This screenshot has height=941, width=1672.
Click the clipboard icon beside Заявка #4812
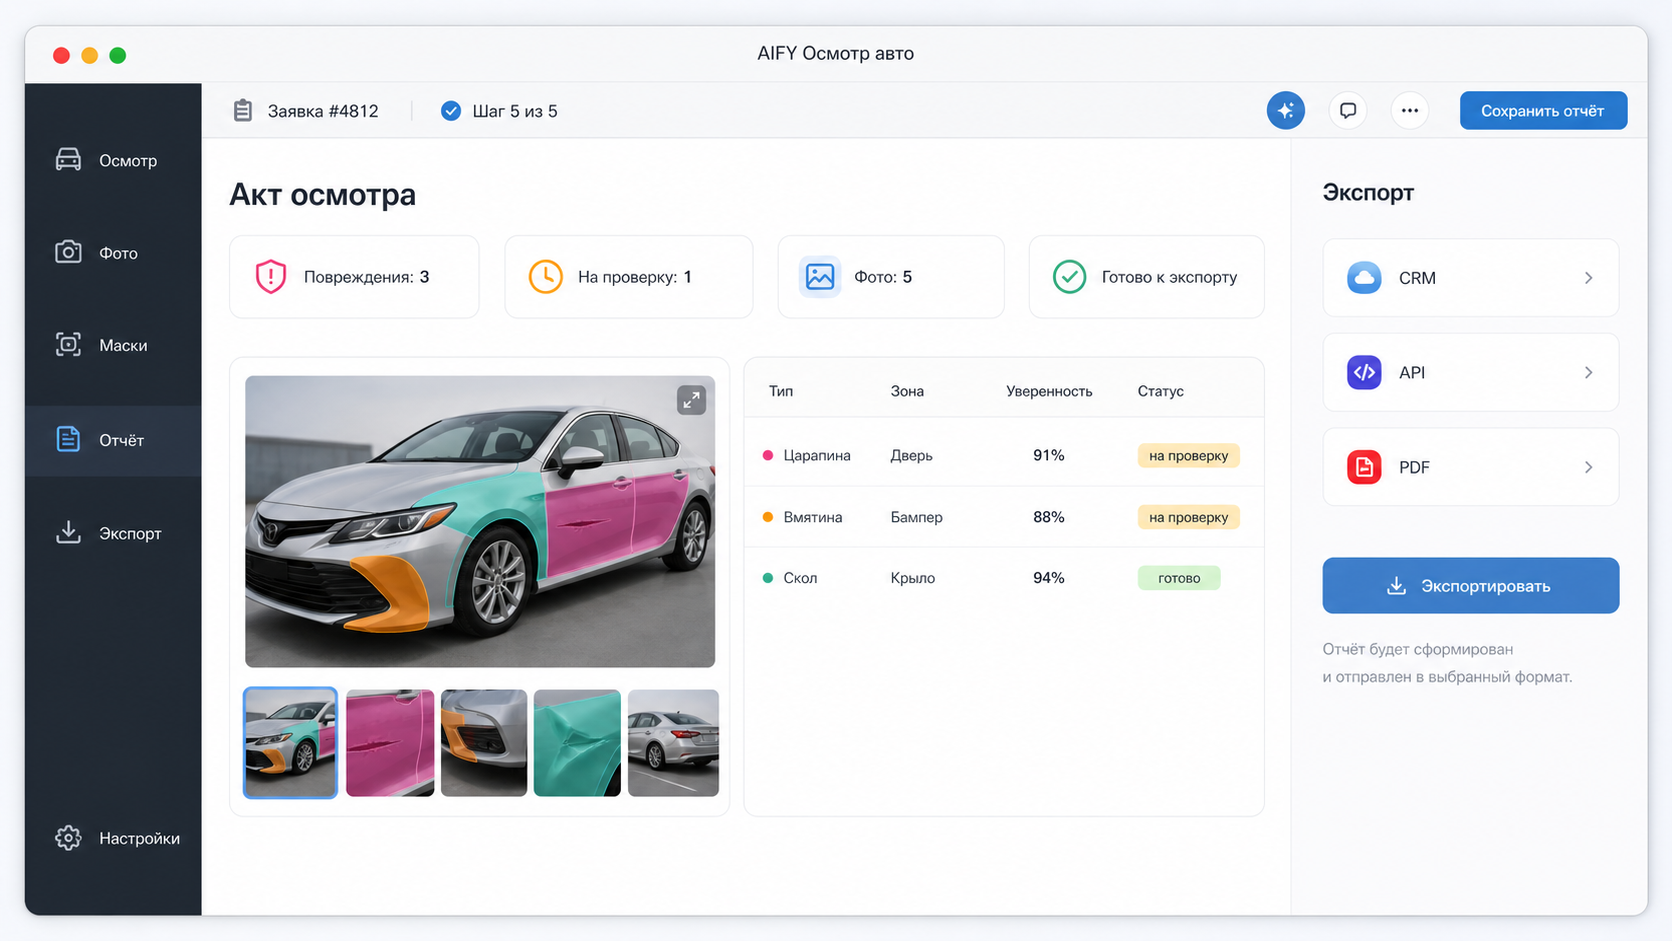243,111
